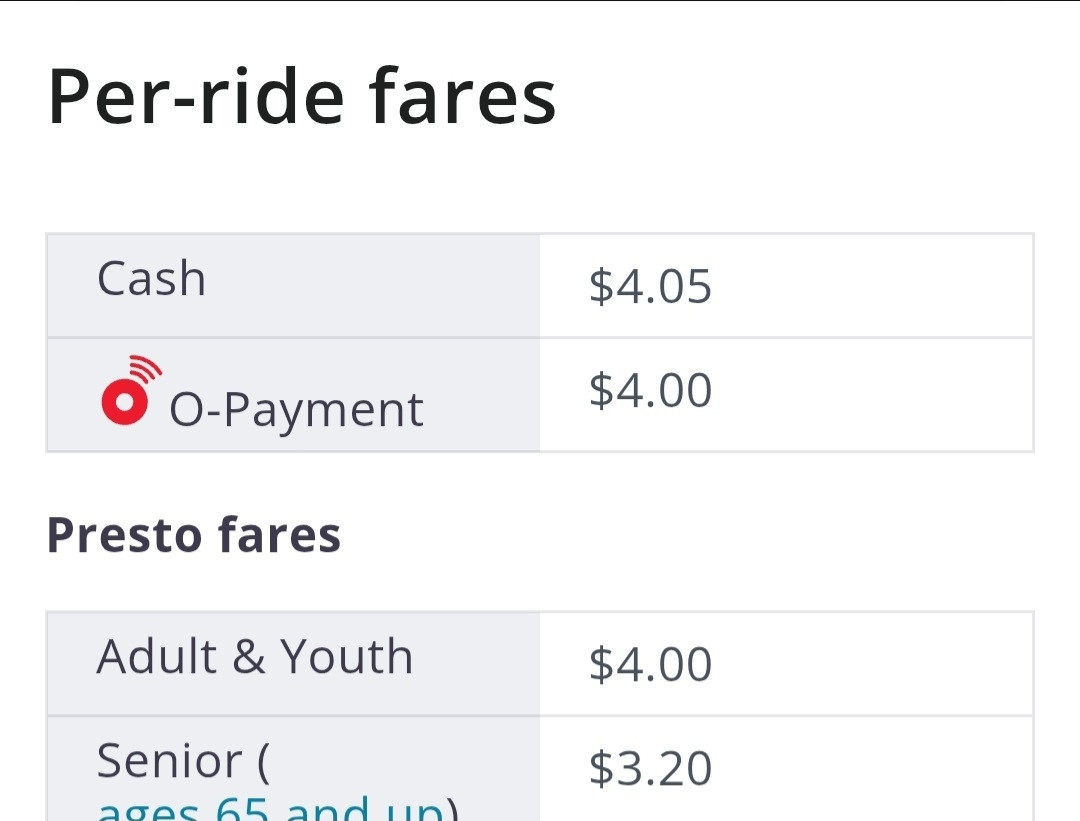Viewport: 1080px width, 821px height.
Task: Click the word Per-ride in the heading
Action: pos(196,96)
